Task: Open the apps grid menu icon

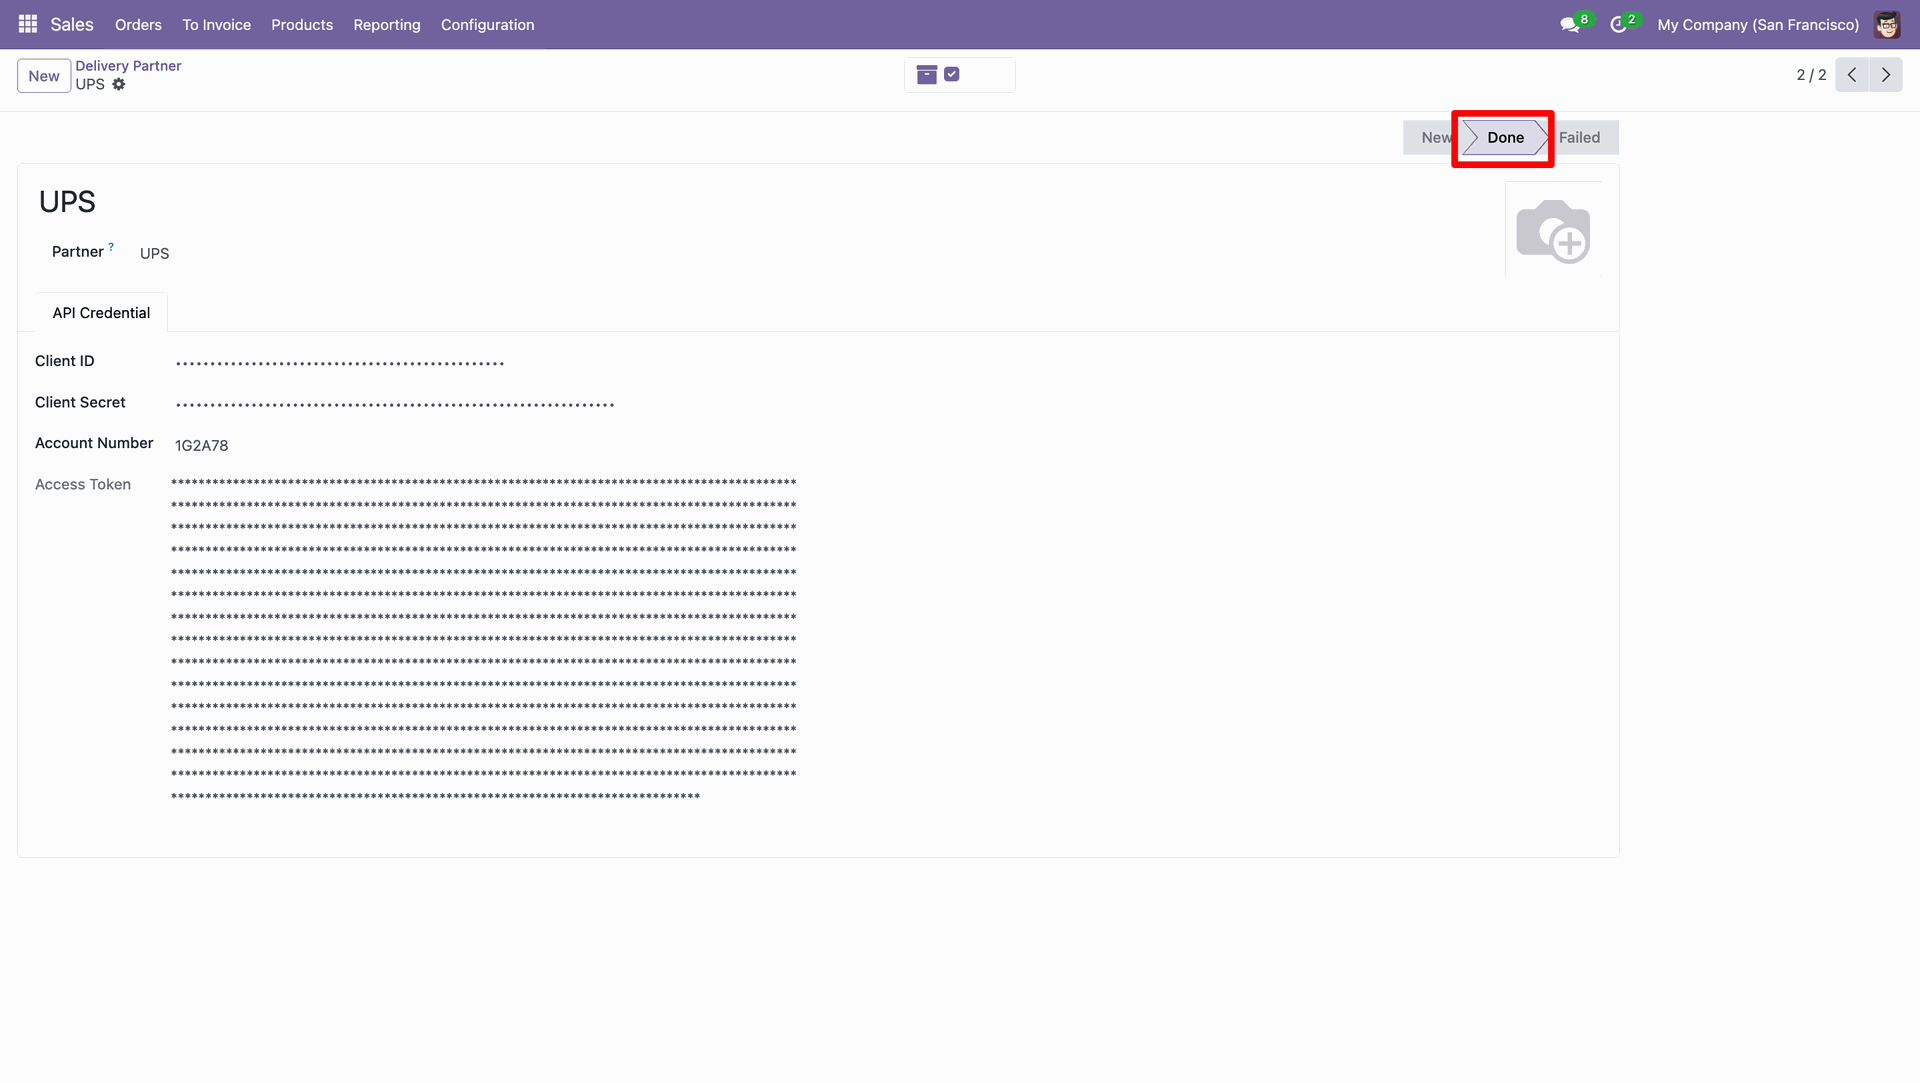Action: pyautogui.click(x=27, y=24)
